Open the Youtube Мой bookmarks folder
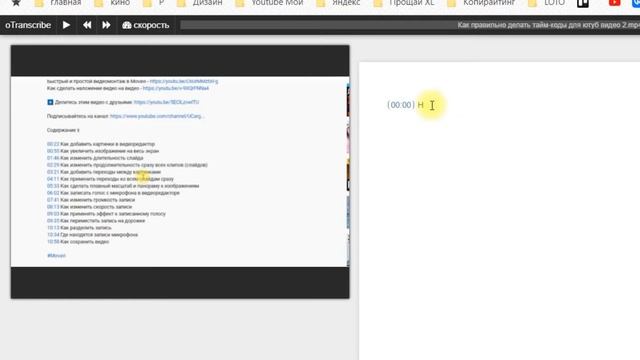640x360 pixels. (269, 3)
